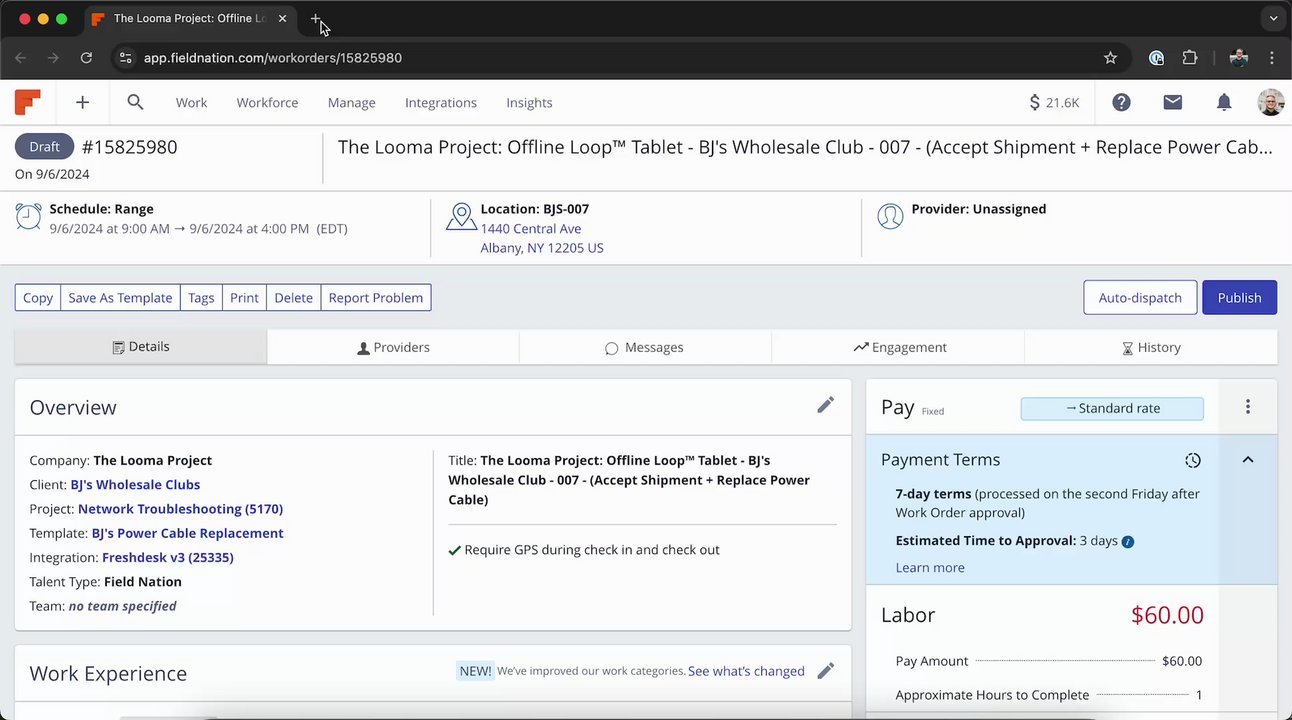The width and height of the screenshot is (1292, 720).
Task: Open the History tab
Action: pyautogui.click(x=1151, y=347)
